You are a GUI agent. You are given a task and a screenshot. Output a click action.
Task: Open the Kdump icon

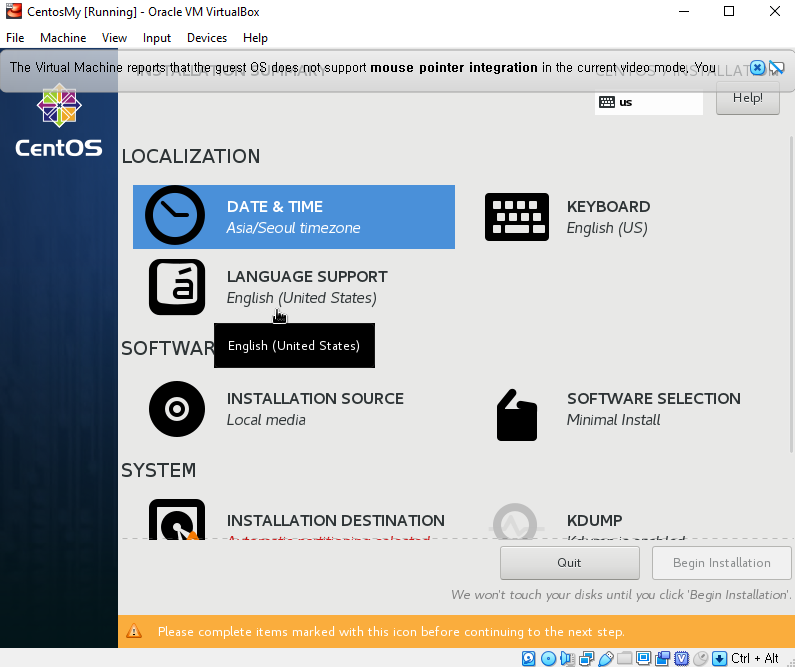point(516,521)
